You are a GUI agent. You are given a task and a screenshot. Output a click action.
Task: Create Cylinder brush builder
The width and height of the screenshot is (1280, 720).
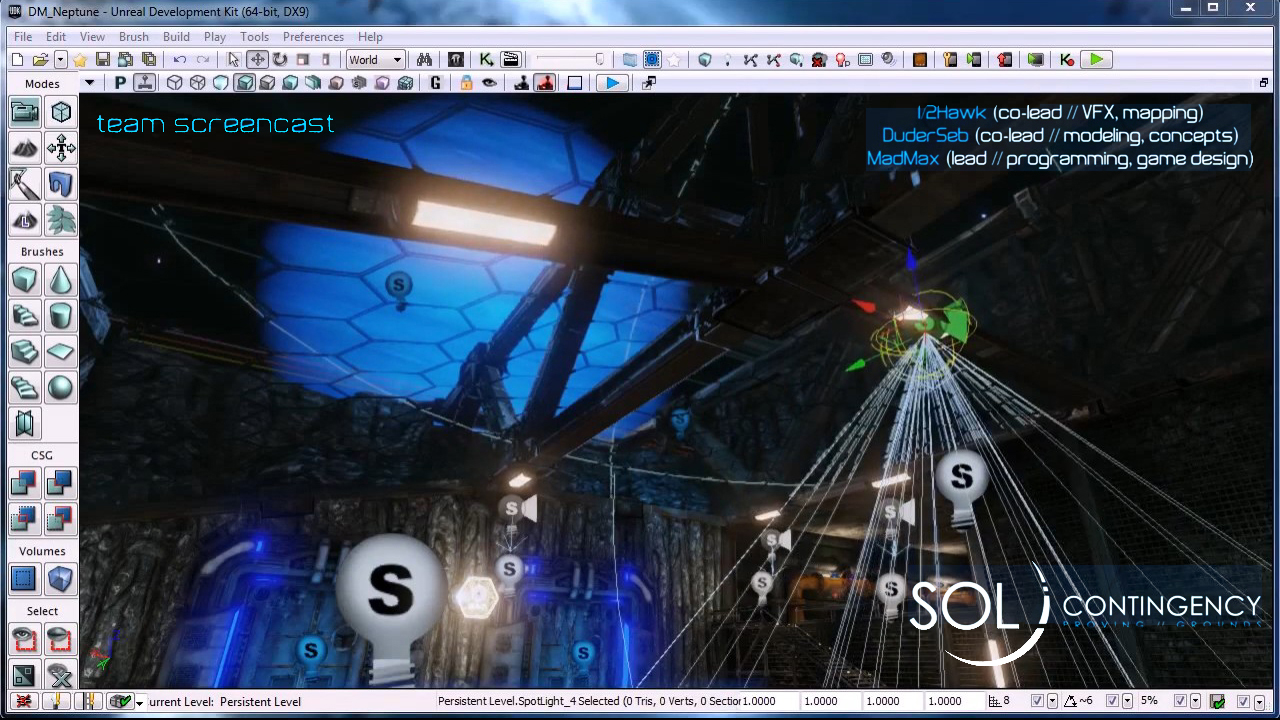coord(61,317)
